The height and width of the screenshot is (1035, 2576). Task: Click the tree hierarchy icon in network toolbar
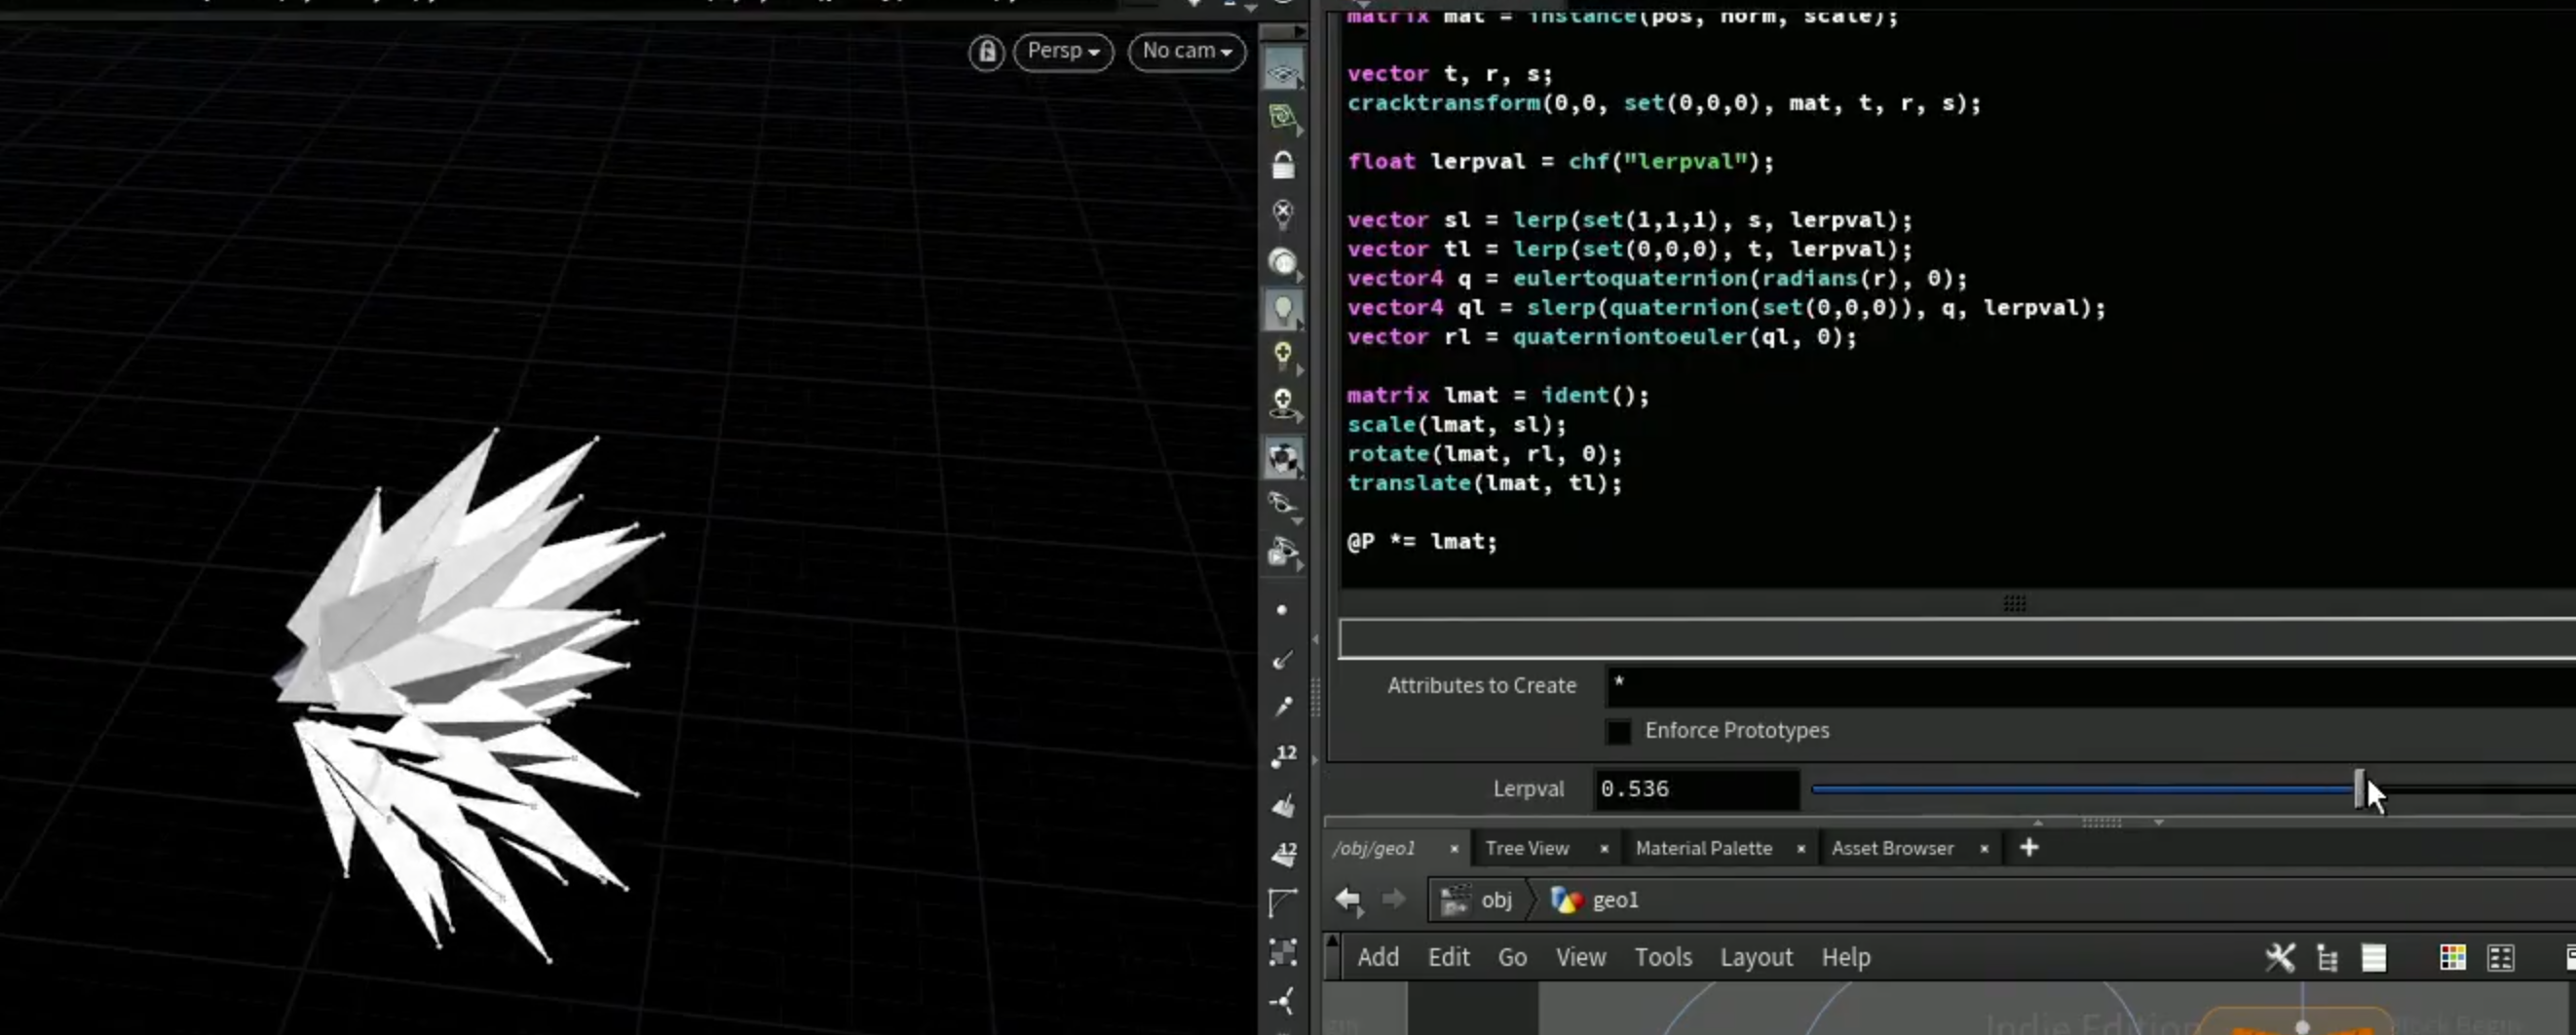tap(2327, 958)
